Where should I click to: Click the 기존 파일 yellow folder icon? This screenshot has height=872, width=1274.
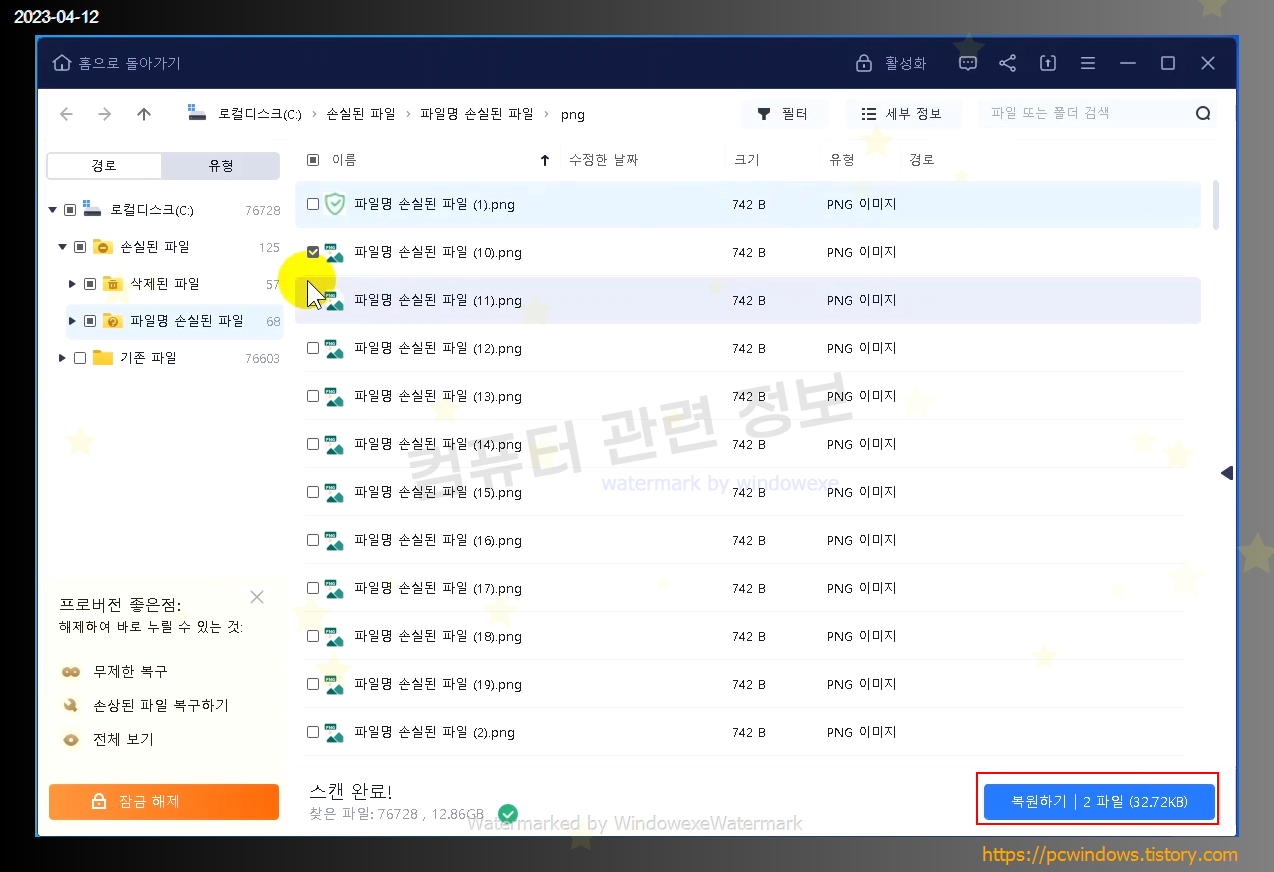(x=102, y=357)
